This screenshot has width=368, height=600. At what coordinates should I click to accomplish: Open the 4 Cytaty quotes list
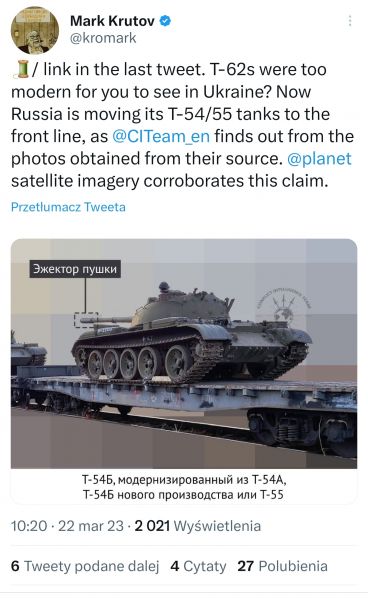(198, 566)
